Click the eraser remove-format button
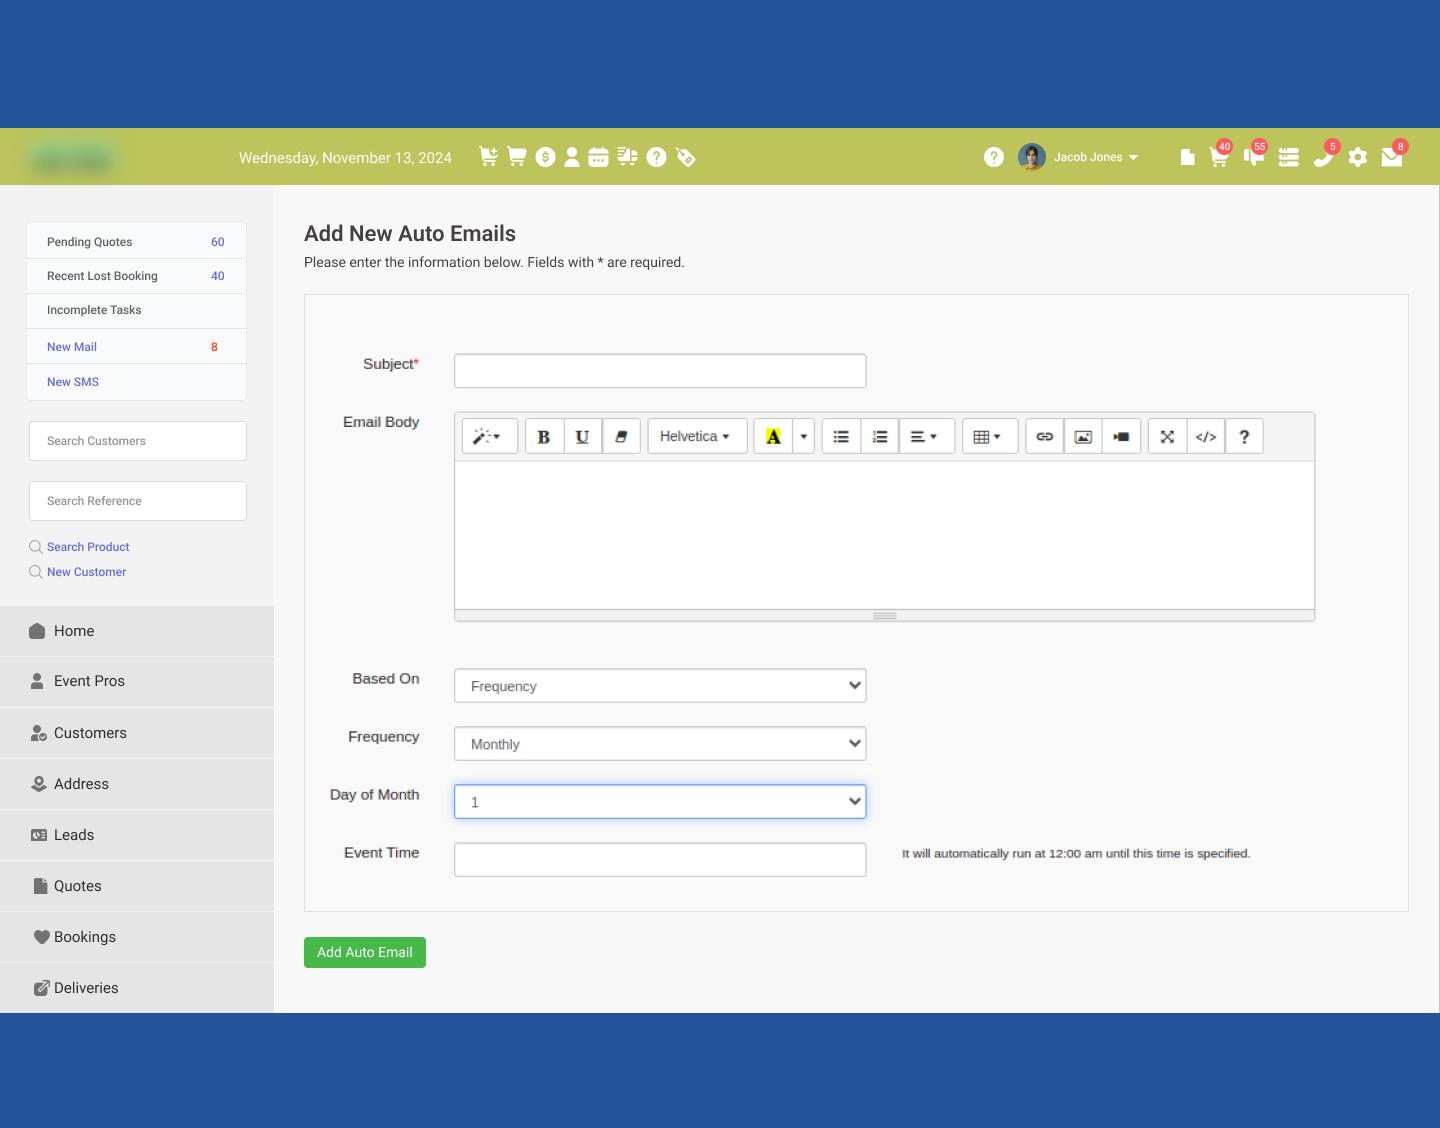Image resolution: width=1440 pixels, height=1128 pixels. [x=621, y=436]
